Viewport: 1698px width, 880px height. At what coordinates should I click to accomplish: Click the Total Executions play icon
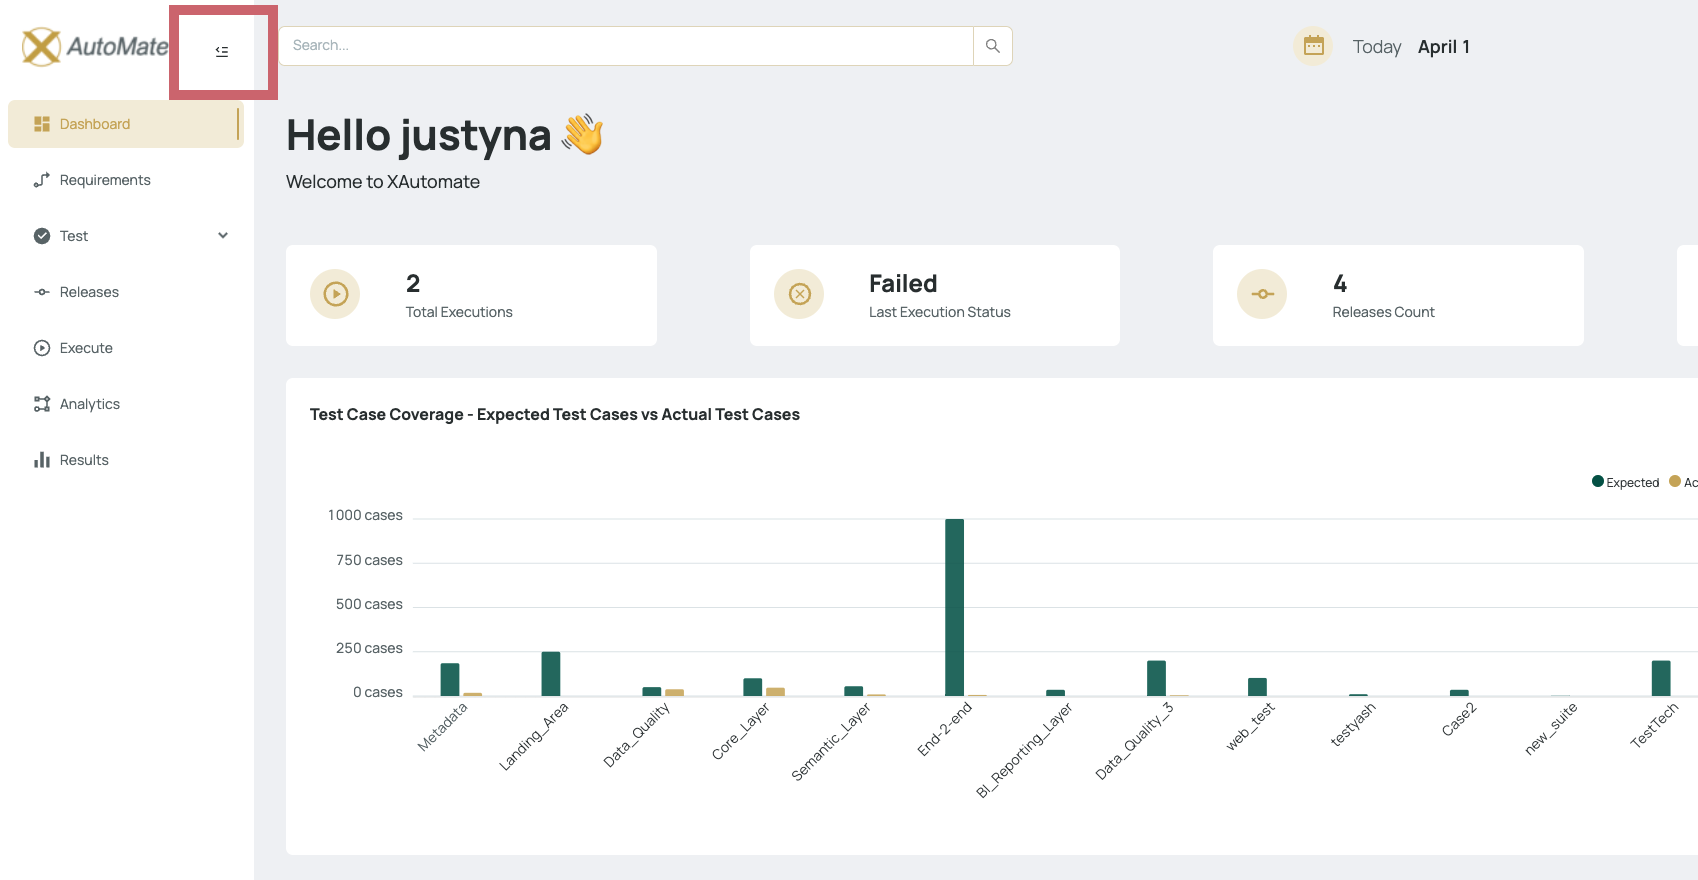335,294
